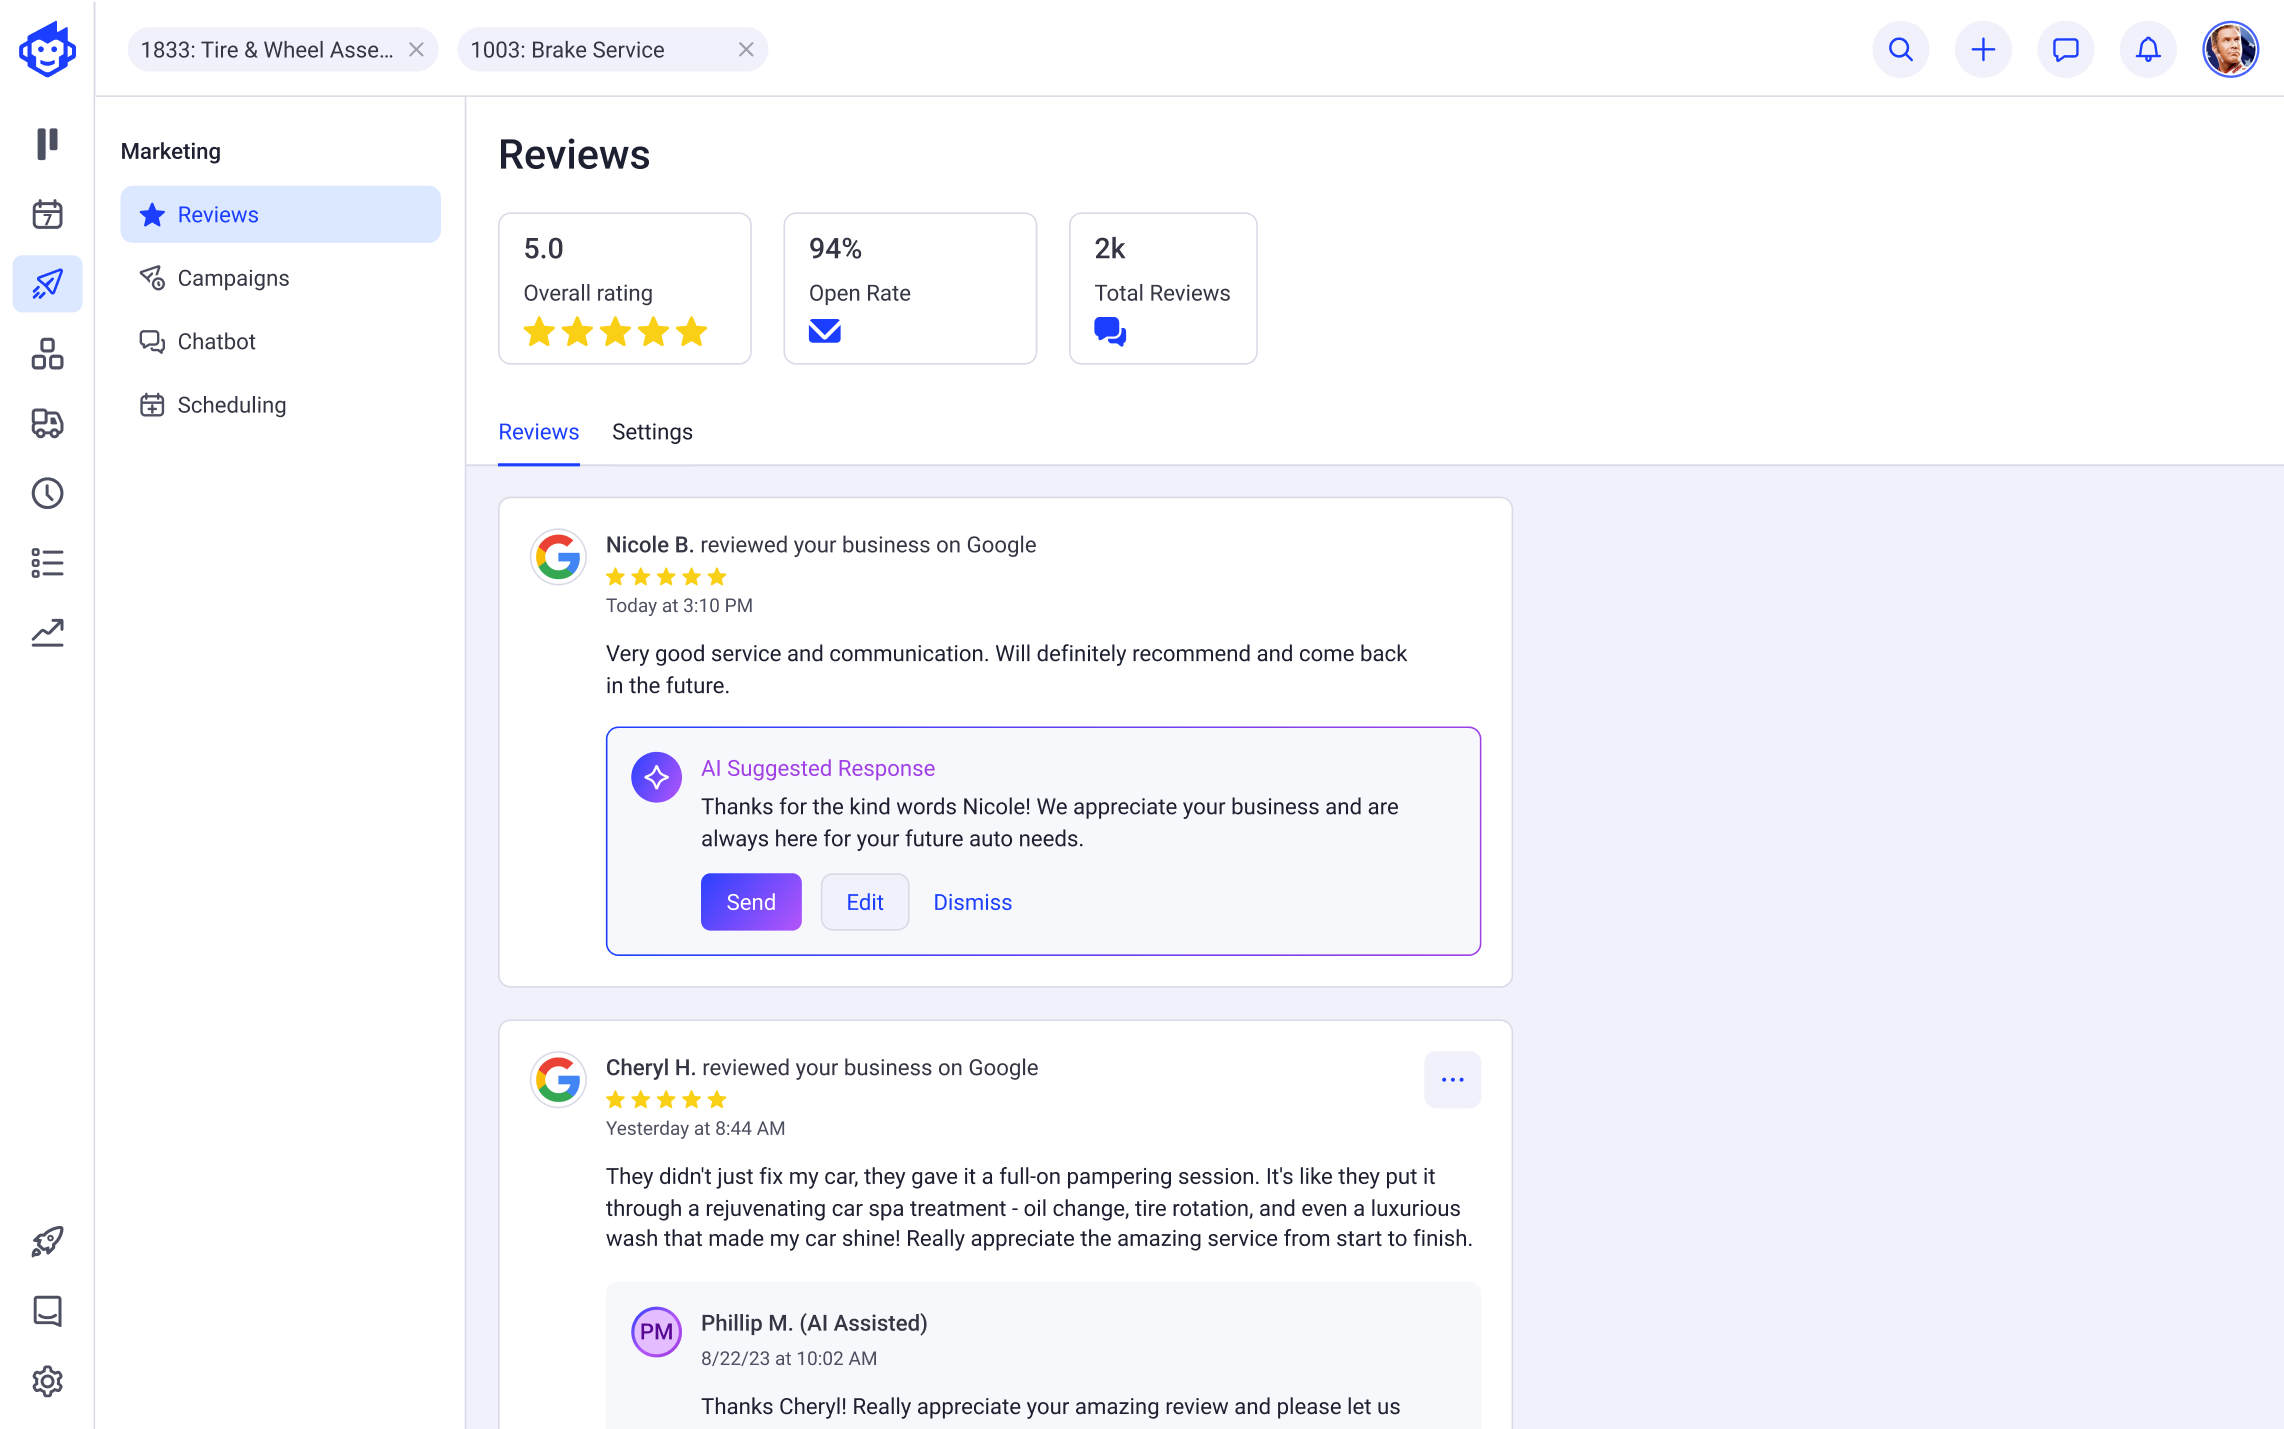Open the calendar icon in left sidebar

[x=47, y=214]
